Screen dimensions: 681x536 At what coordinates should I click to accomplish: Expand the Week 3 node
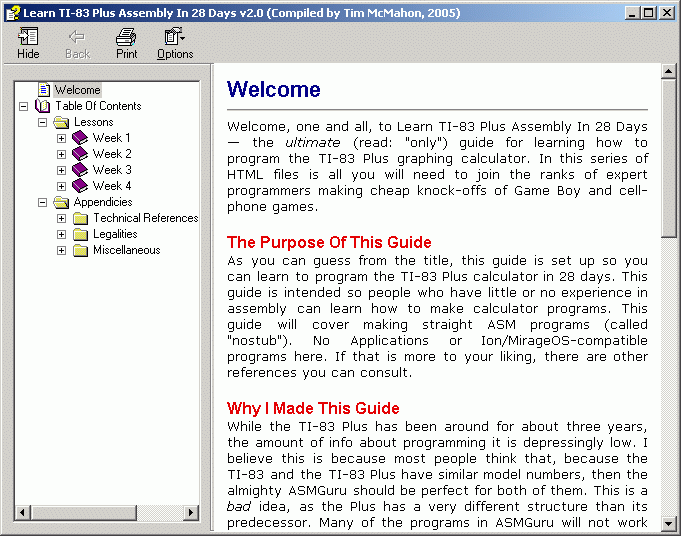pos(62,170)
